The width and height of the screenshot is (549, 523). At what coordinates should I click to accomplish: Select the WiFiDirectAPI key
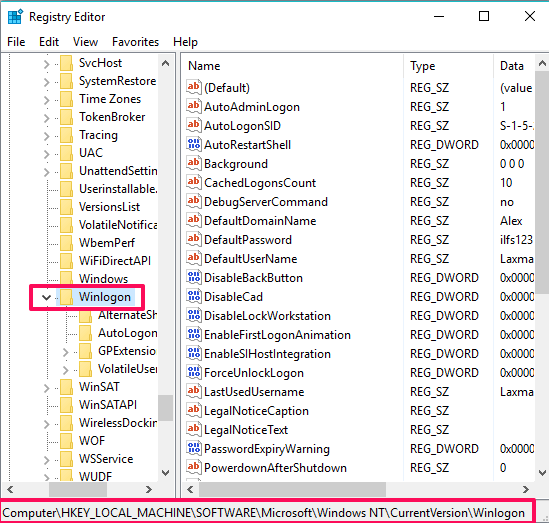pyautogui.click(x=115, y=261)
